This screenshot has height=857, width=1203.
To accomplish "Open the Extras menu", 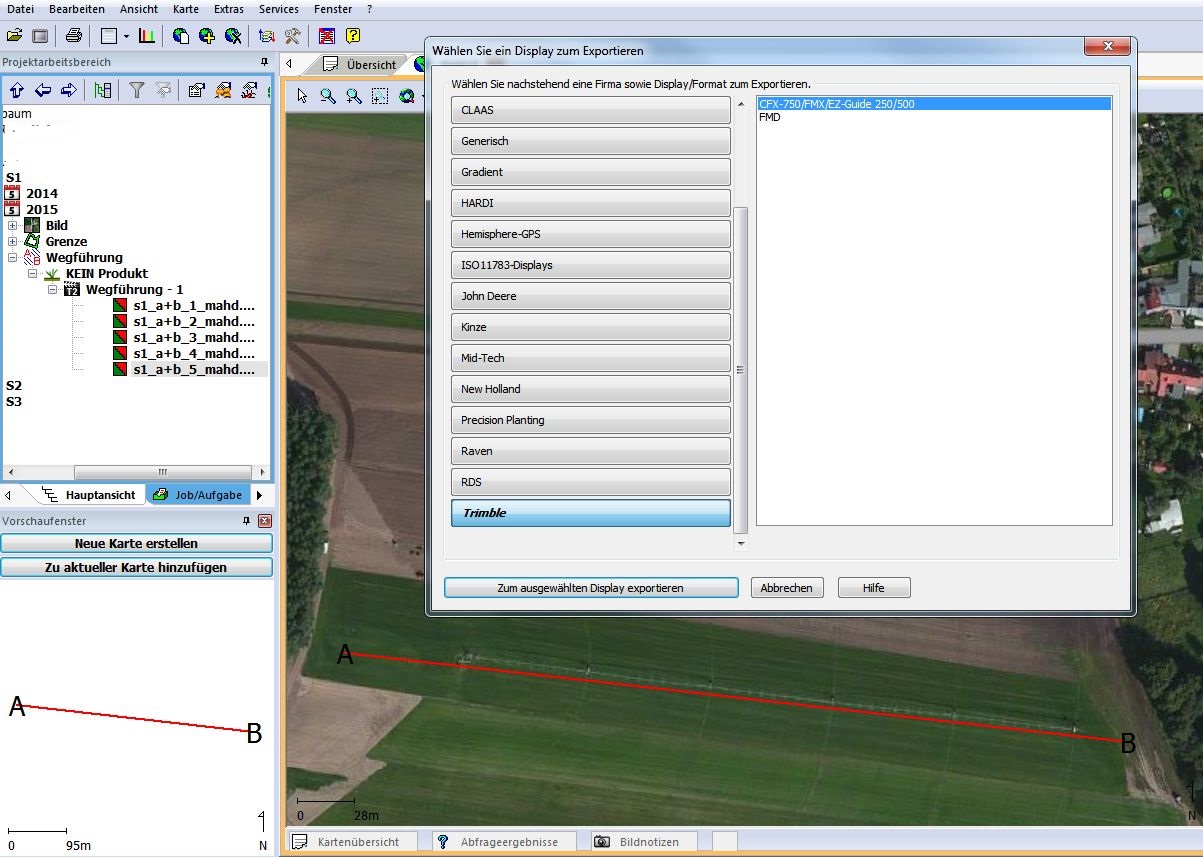I will [228, 8].
